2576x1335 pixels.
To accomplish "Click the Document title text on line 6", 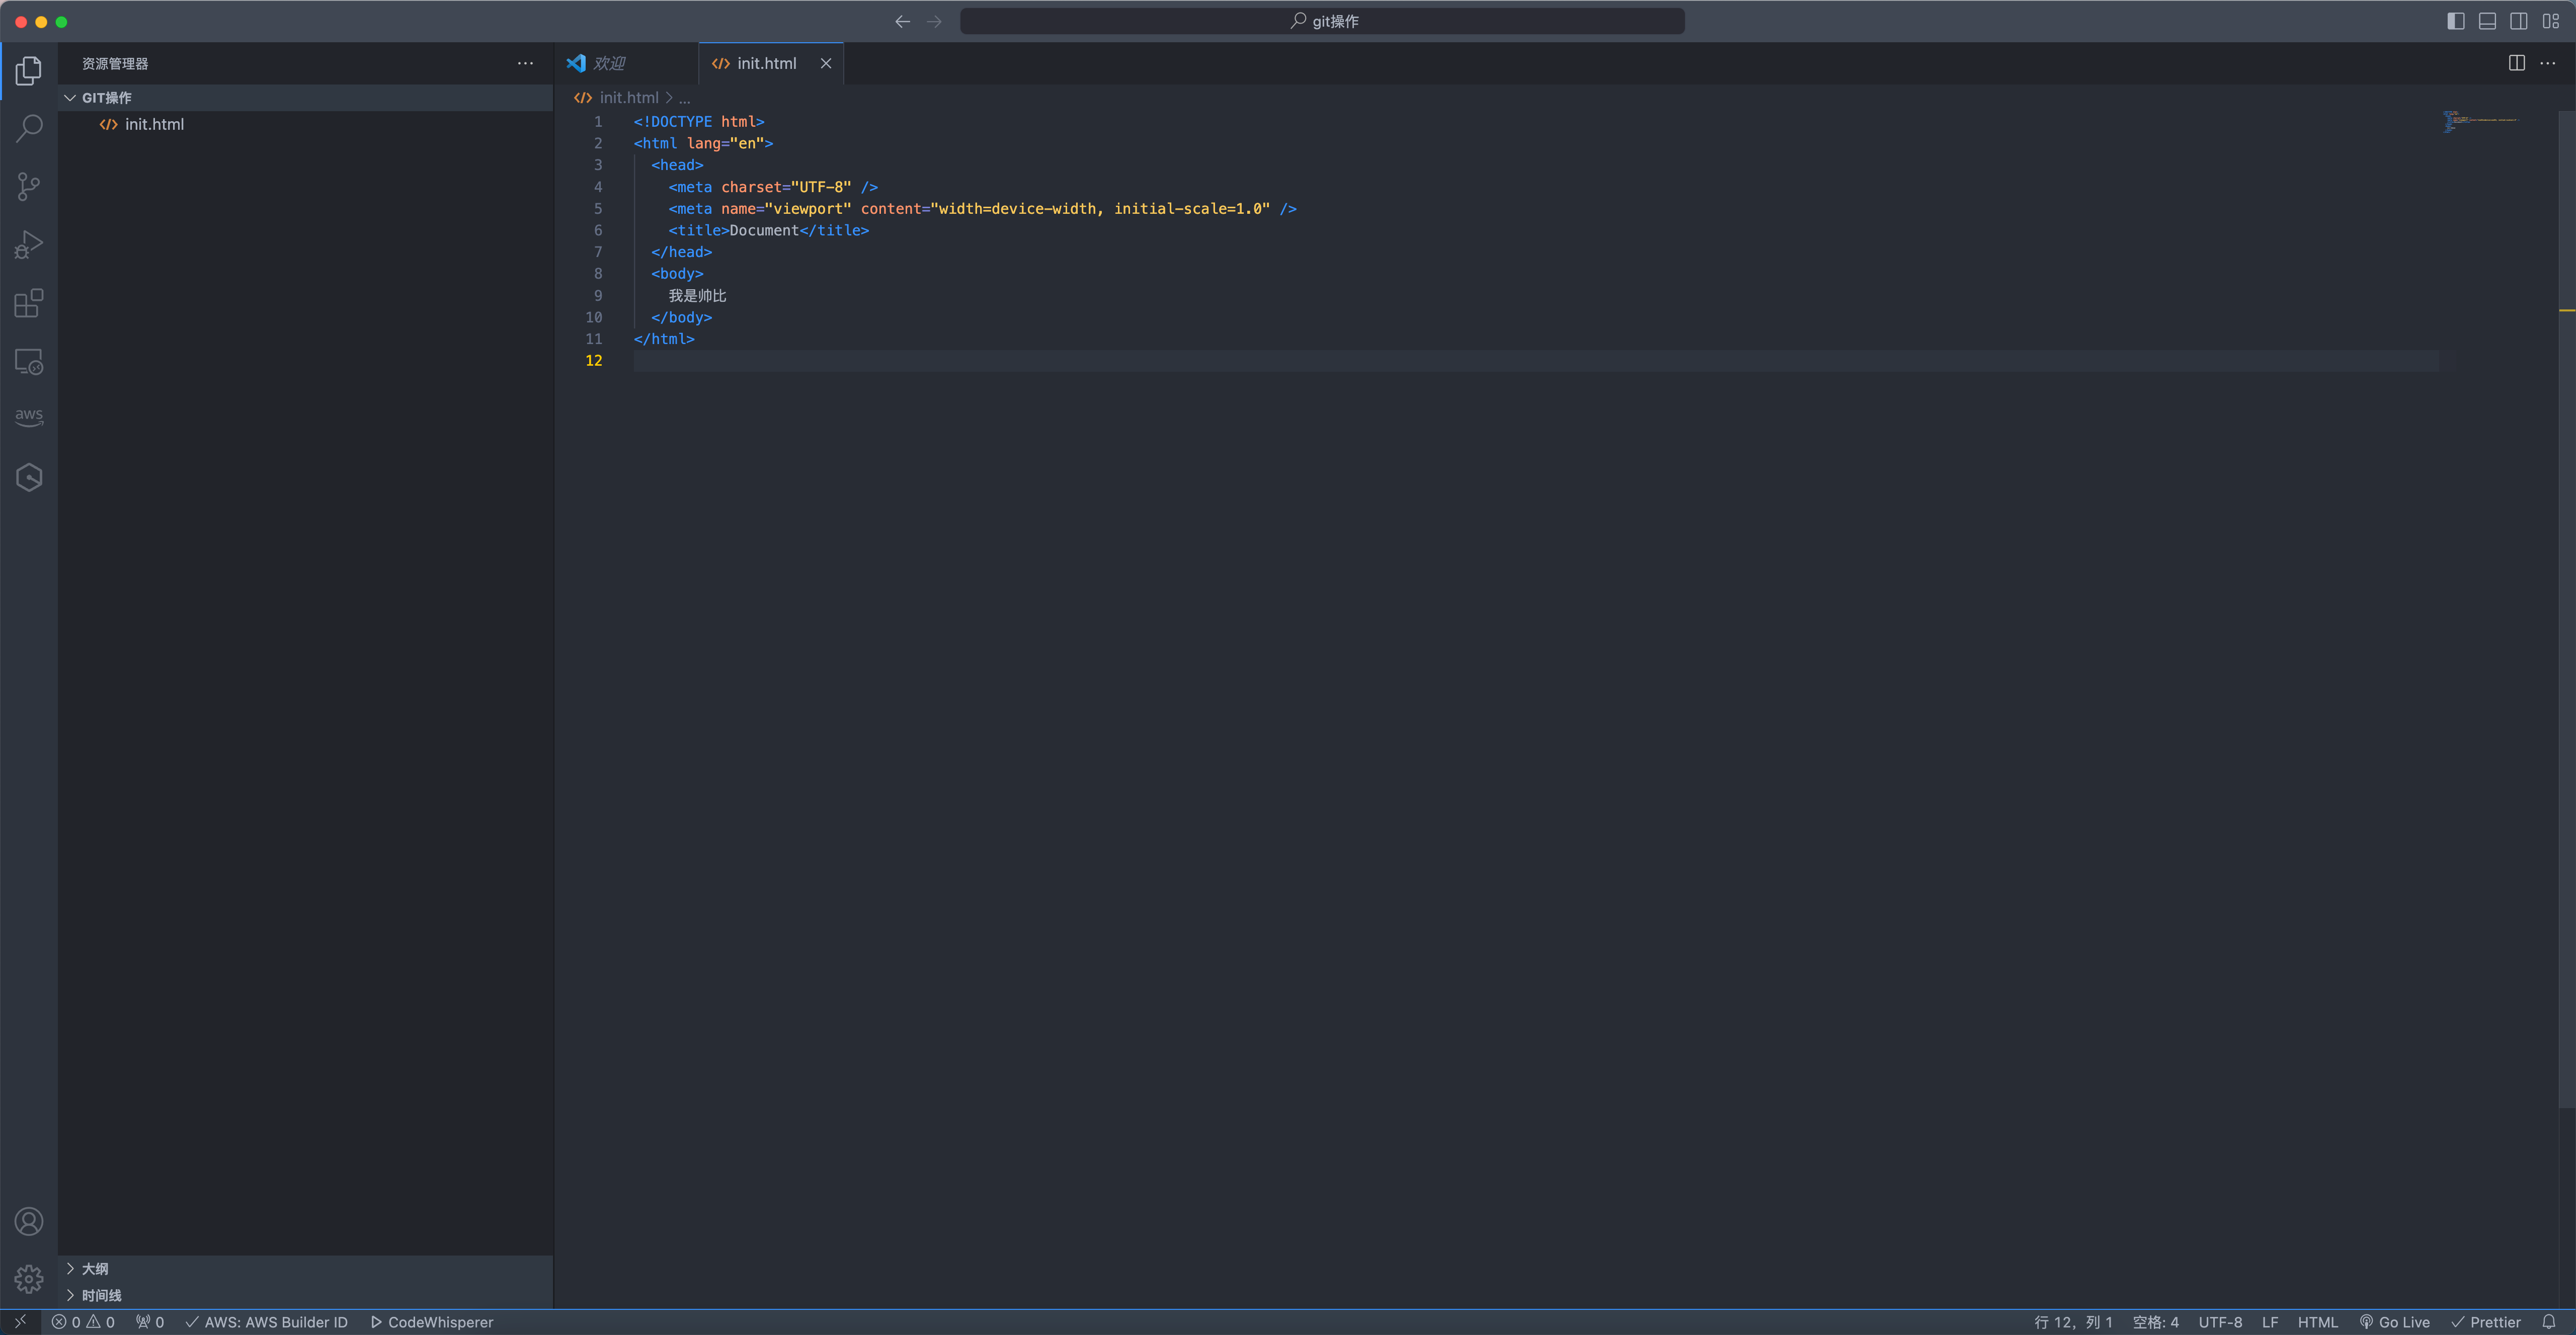I will click(764, 230).
